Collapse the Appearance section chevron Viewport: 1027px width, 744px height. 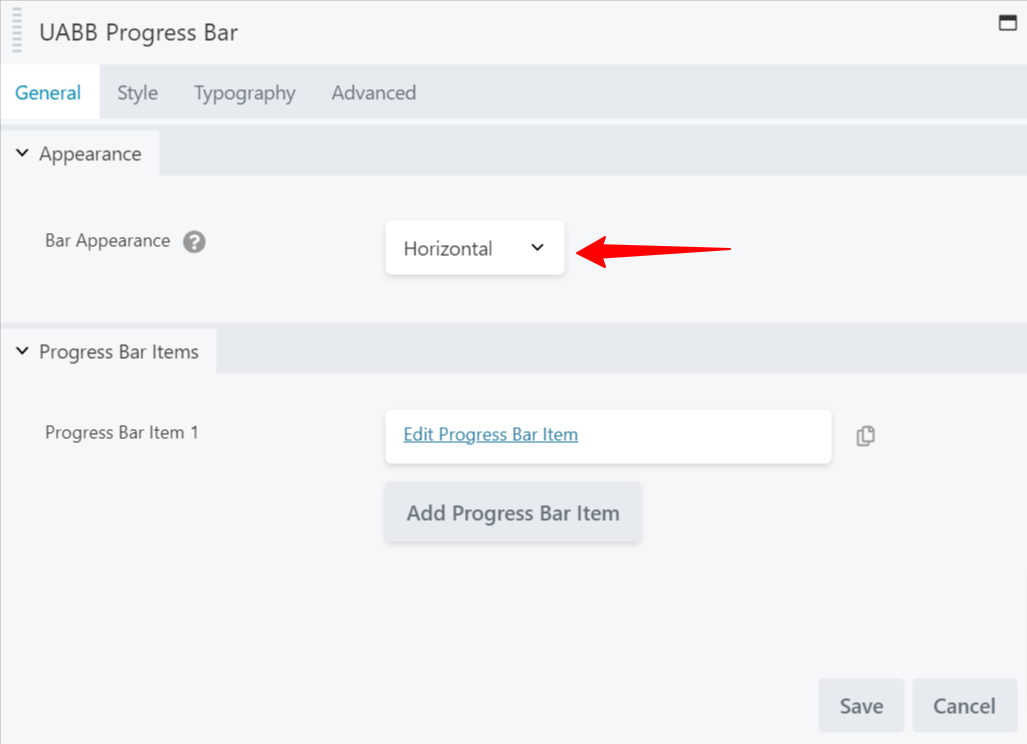tap(22, 153)
